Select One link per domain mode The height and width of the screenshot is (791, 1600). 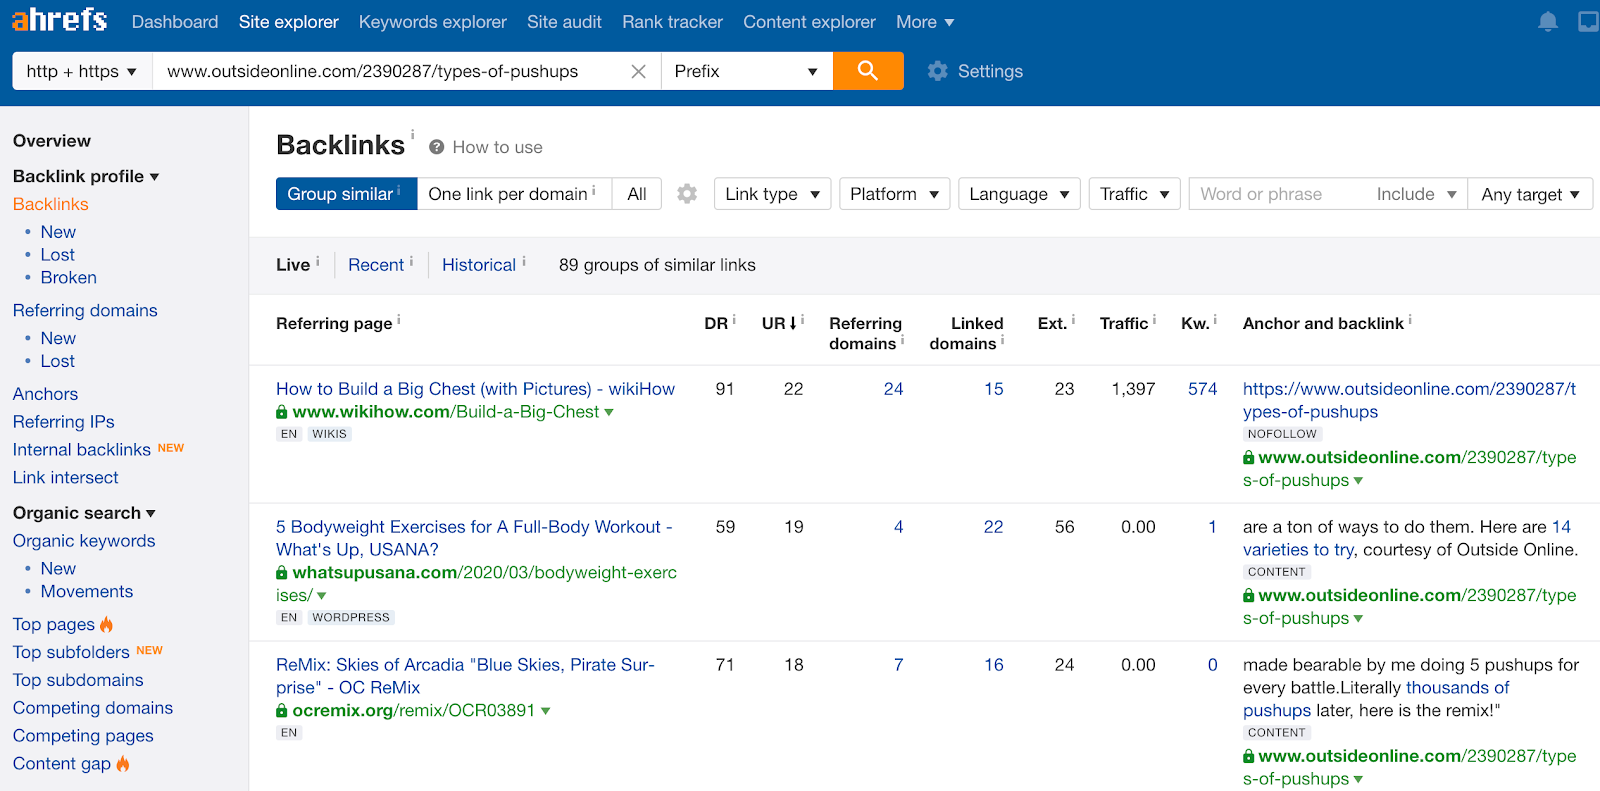[x=514, y=194]
